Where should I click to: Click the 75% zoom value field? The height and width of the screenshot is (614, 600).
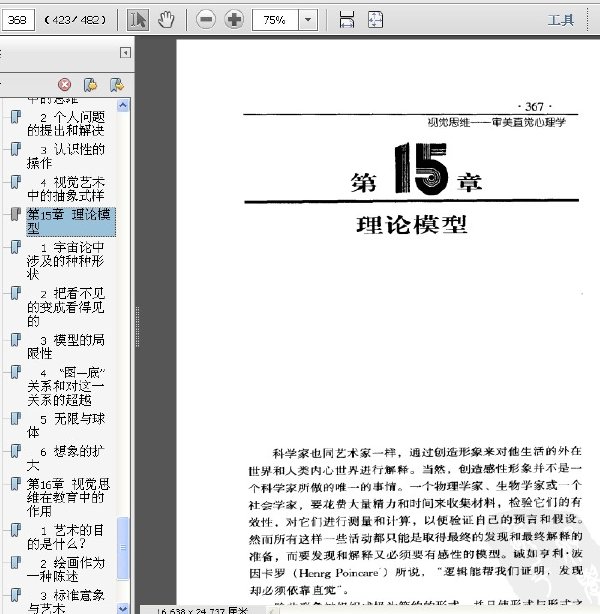[x=275, y=20]
